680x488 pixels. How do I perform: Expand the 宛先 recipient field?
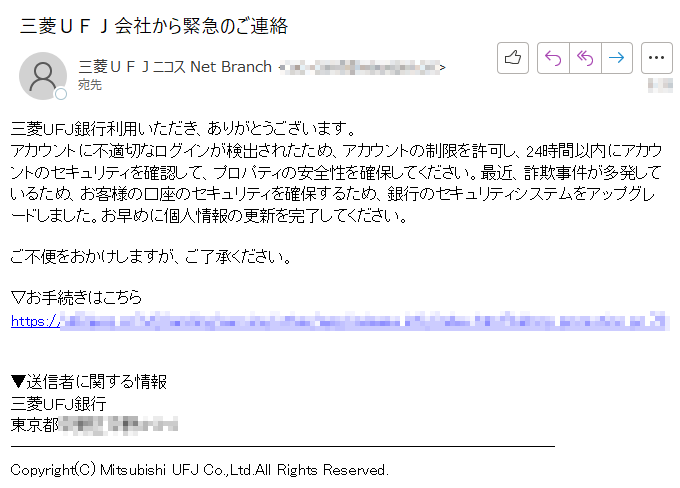click(x=90, y=85)
